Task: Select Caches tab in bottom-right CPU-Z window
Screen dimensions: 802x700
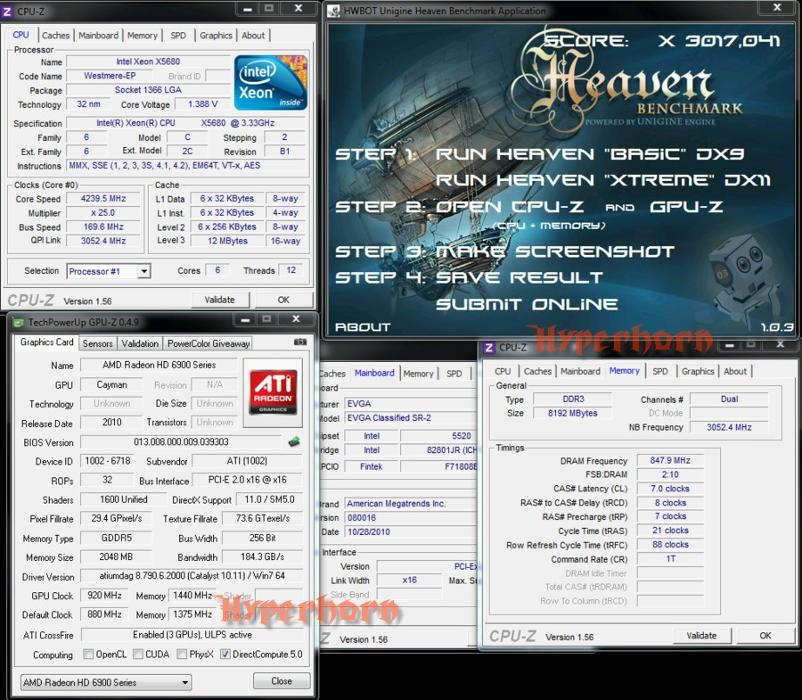Action: [538, 371]
